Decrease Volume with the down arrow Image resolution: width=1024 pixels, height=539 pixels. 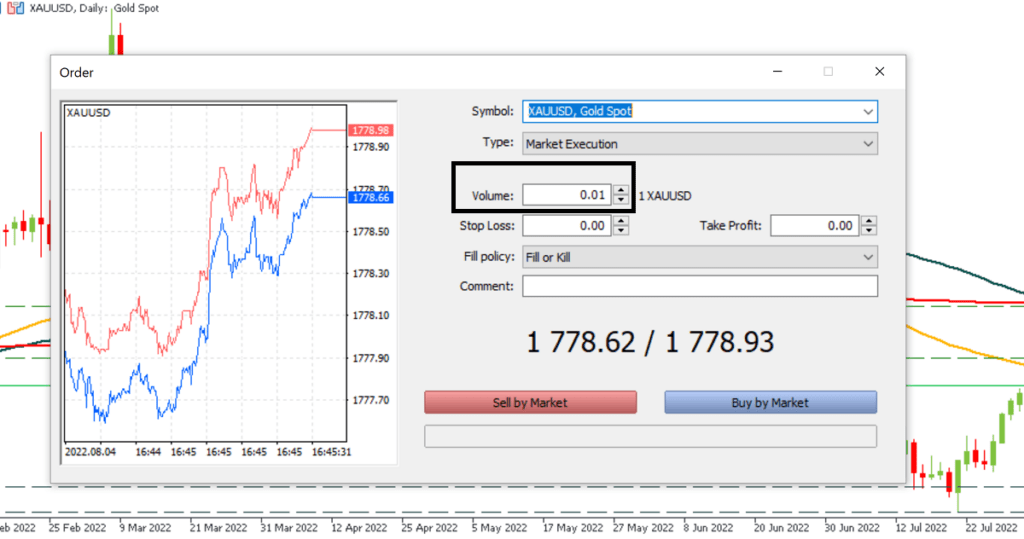pos(621,201)
